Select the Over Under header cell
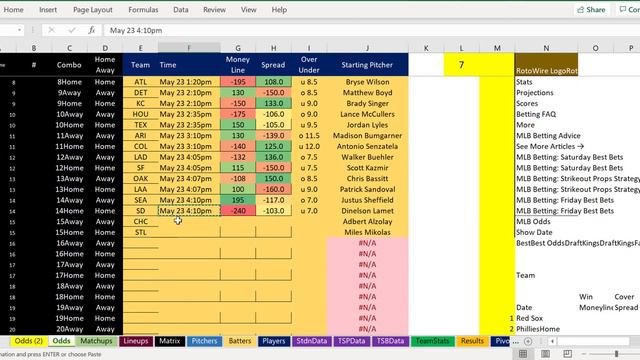Screen dimensions: 640x360 (x=309, y=64)
